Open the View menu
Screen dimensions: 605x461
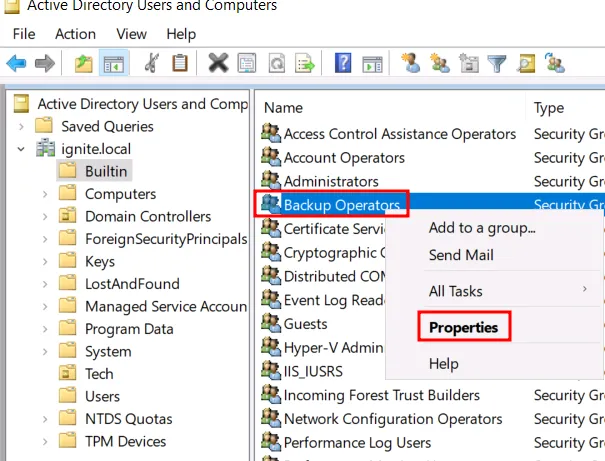[131, 34]
